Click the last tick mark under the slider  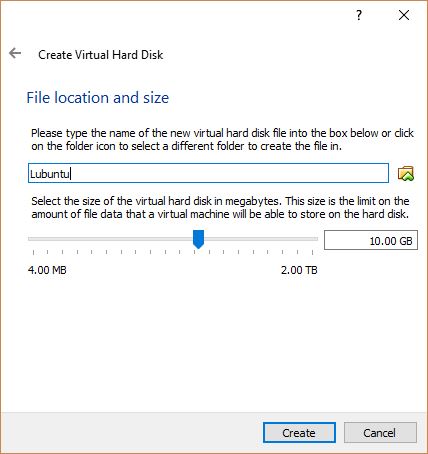point(312,252)
